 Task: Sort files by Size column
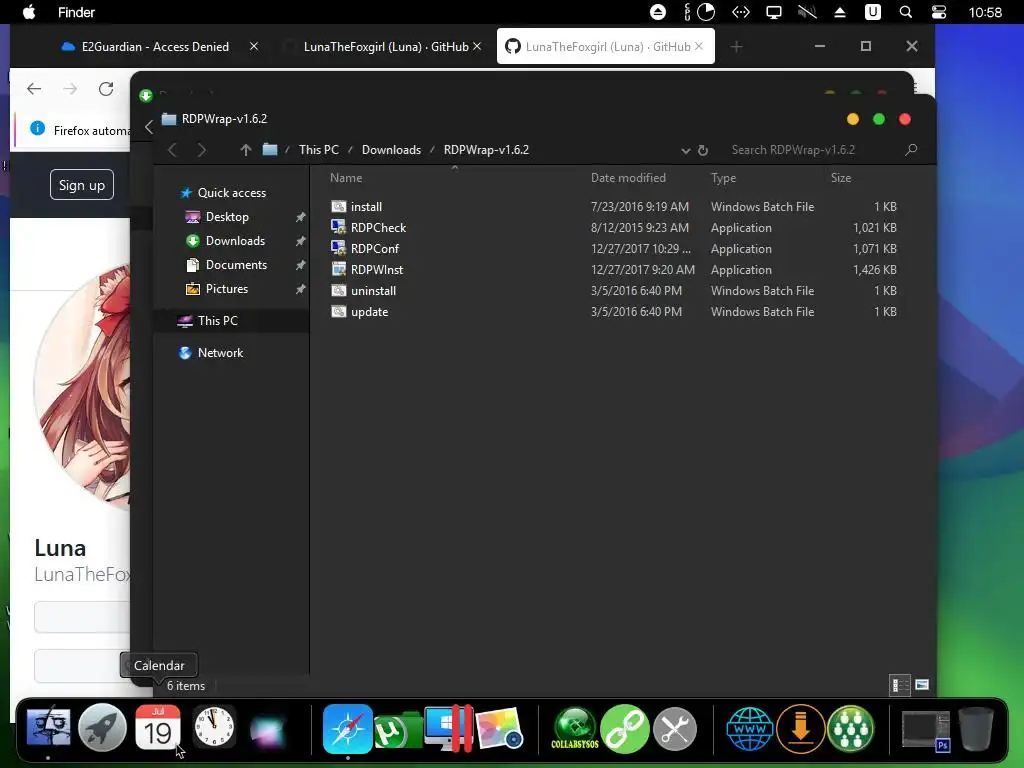[x=840, y=178]
